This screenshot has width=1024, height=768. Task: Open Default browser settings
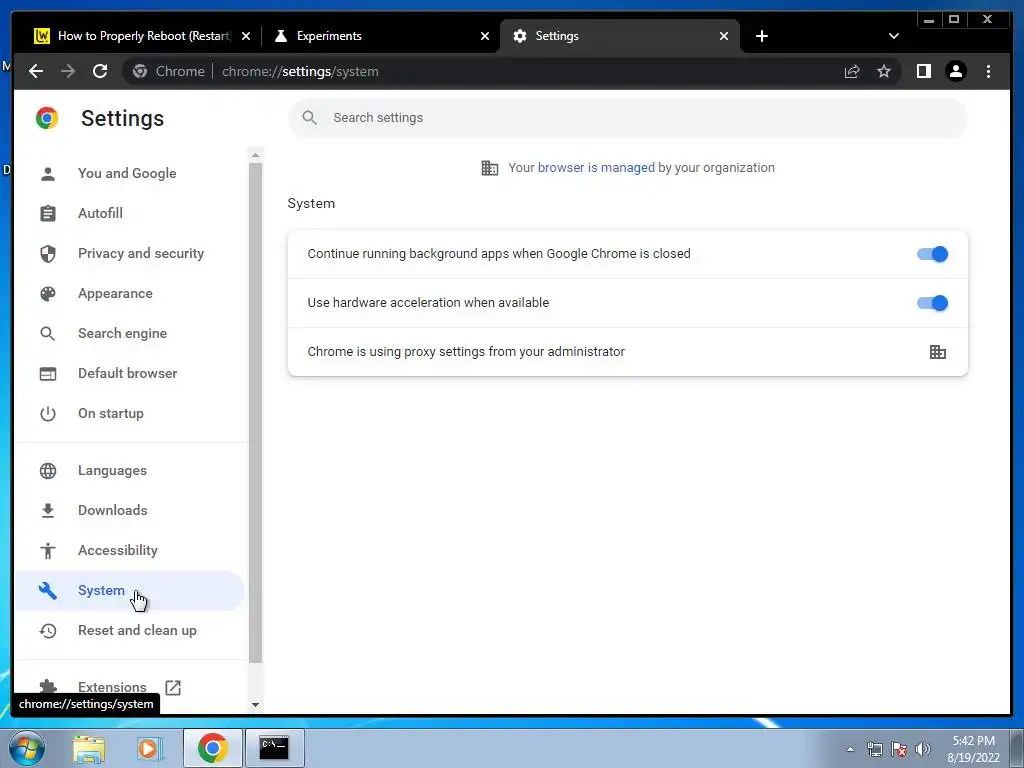pos(127,374)
